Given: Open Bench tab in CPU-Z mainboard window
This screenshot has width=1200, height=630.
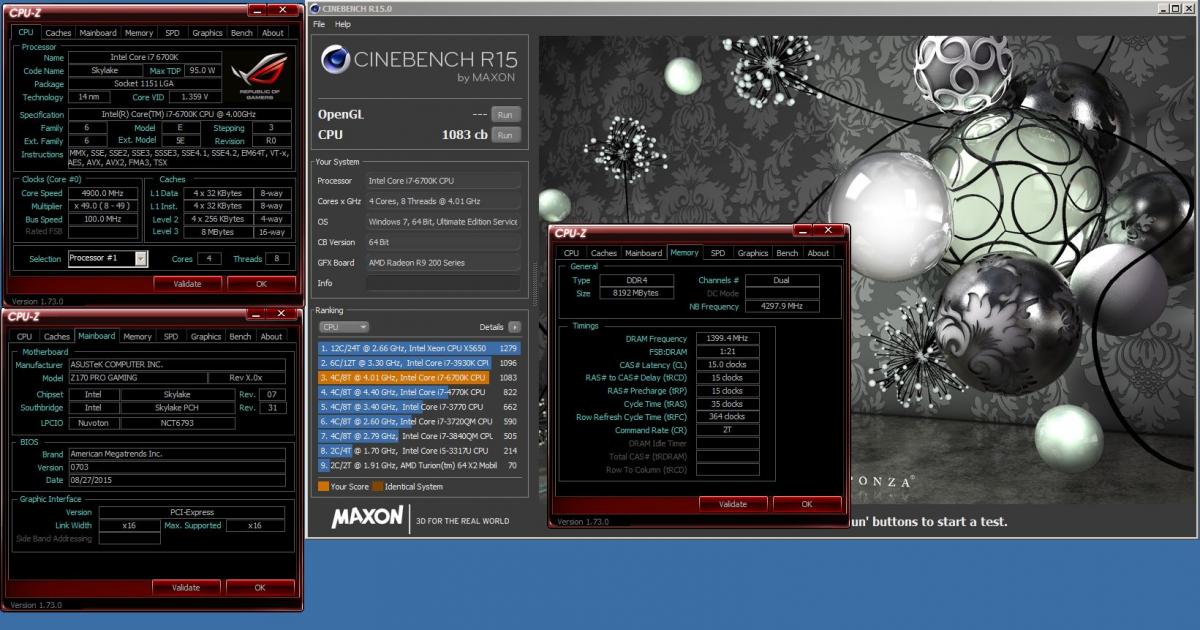Looking at the screenshot, I should click(240, 337).
